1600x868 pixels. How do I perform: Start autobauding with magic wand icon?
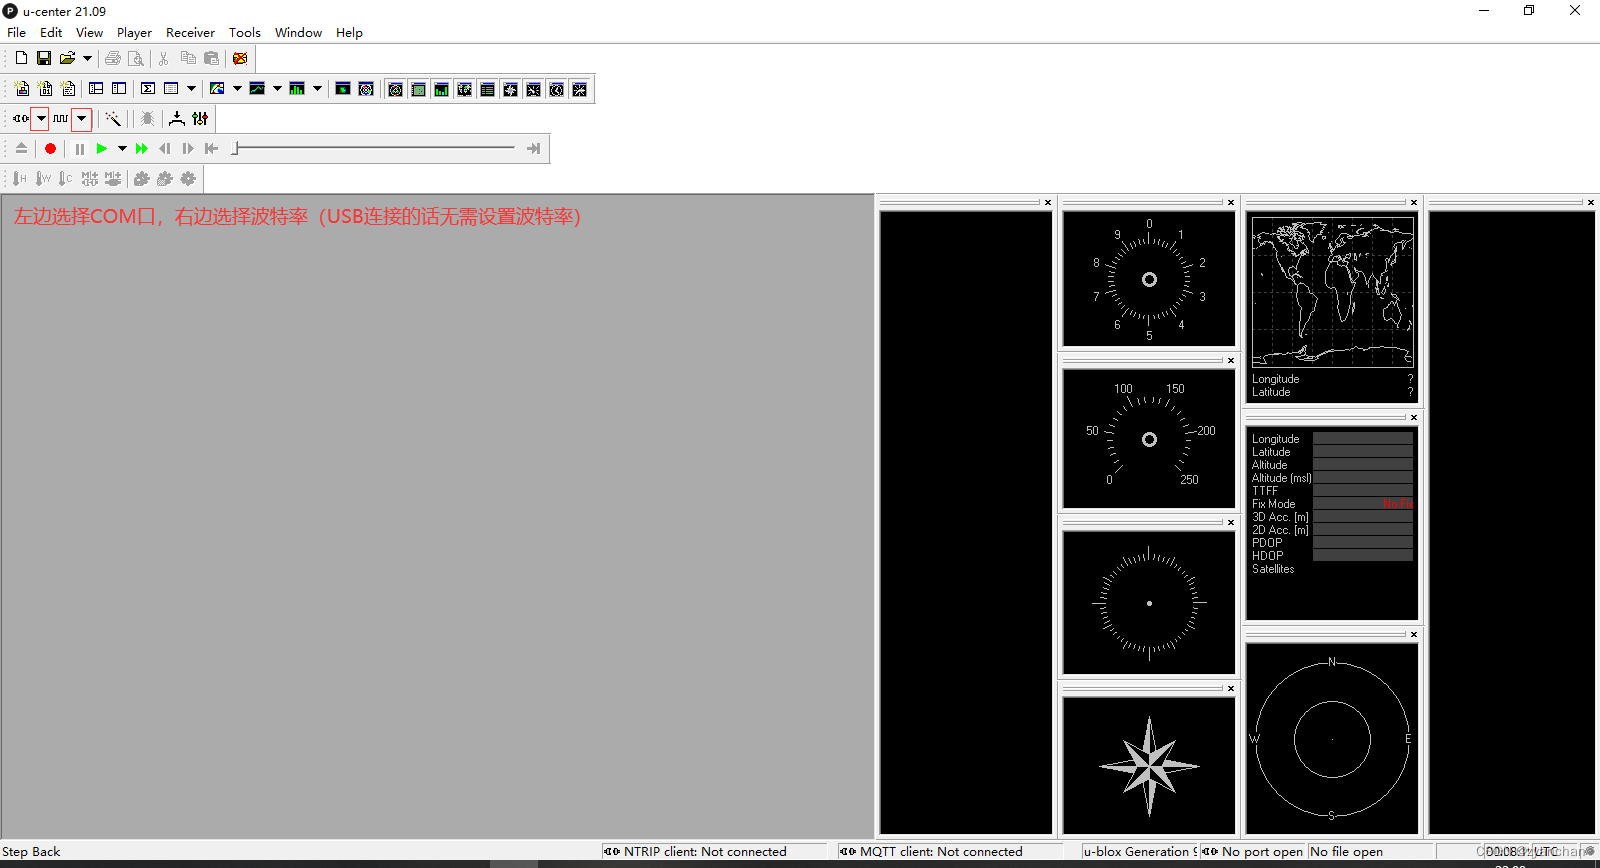click(x=113, y=119)
